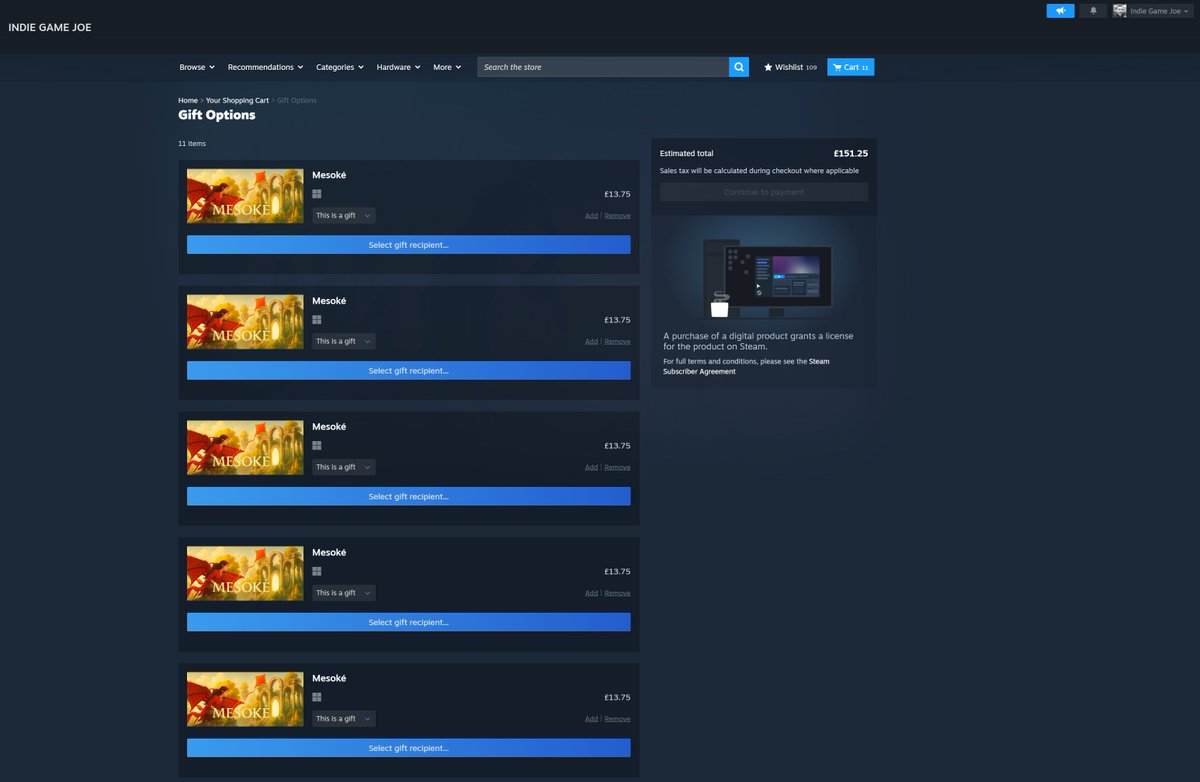
Task: Click the first item's Mesoké title text
Action: tap(329, 175)
